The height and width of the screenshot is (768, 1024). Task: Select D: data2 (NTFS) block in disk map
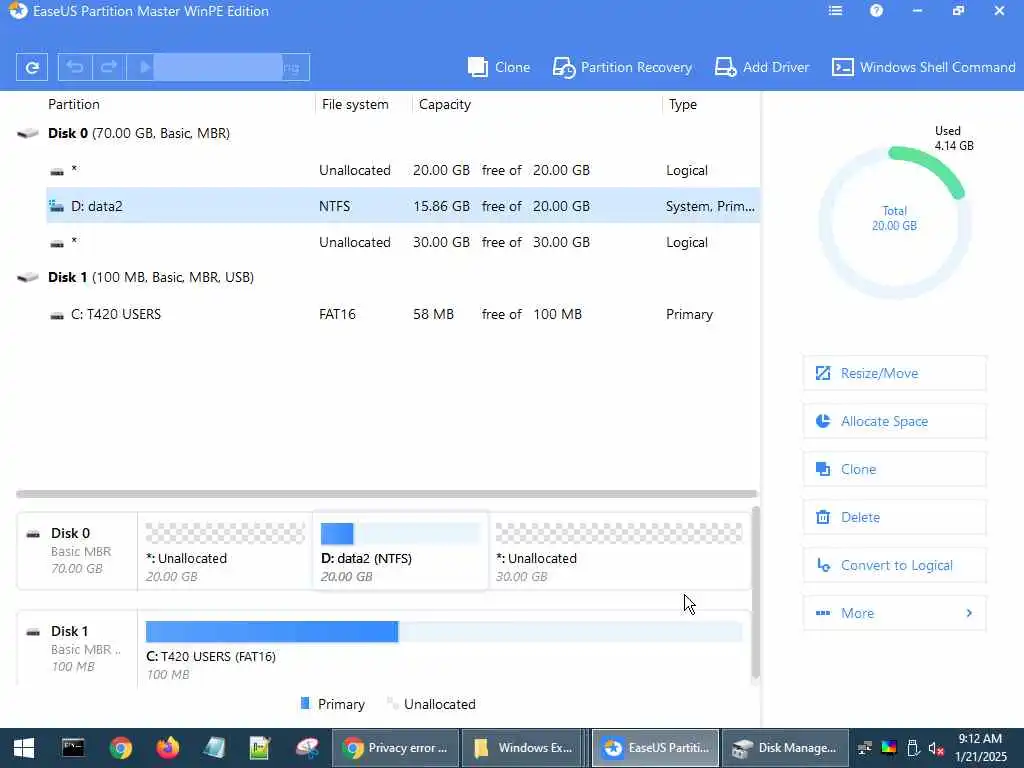(400, 552)
